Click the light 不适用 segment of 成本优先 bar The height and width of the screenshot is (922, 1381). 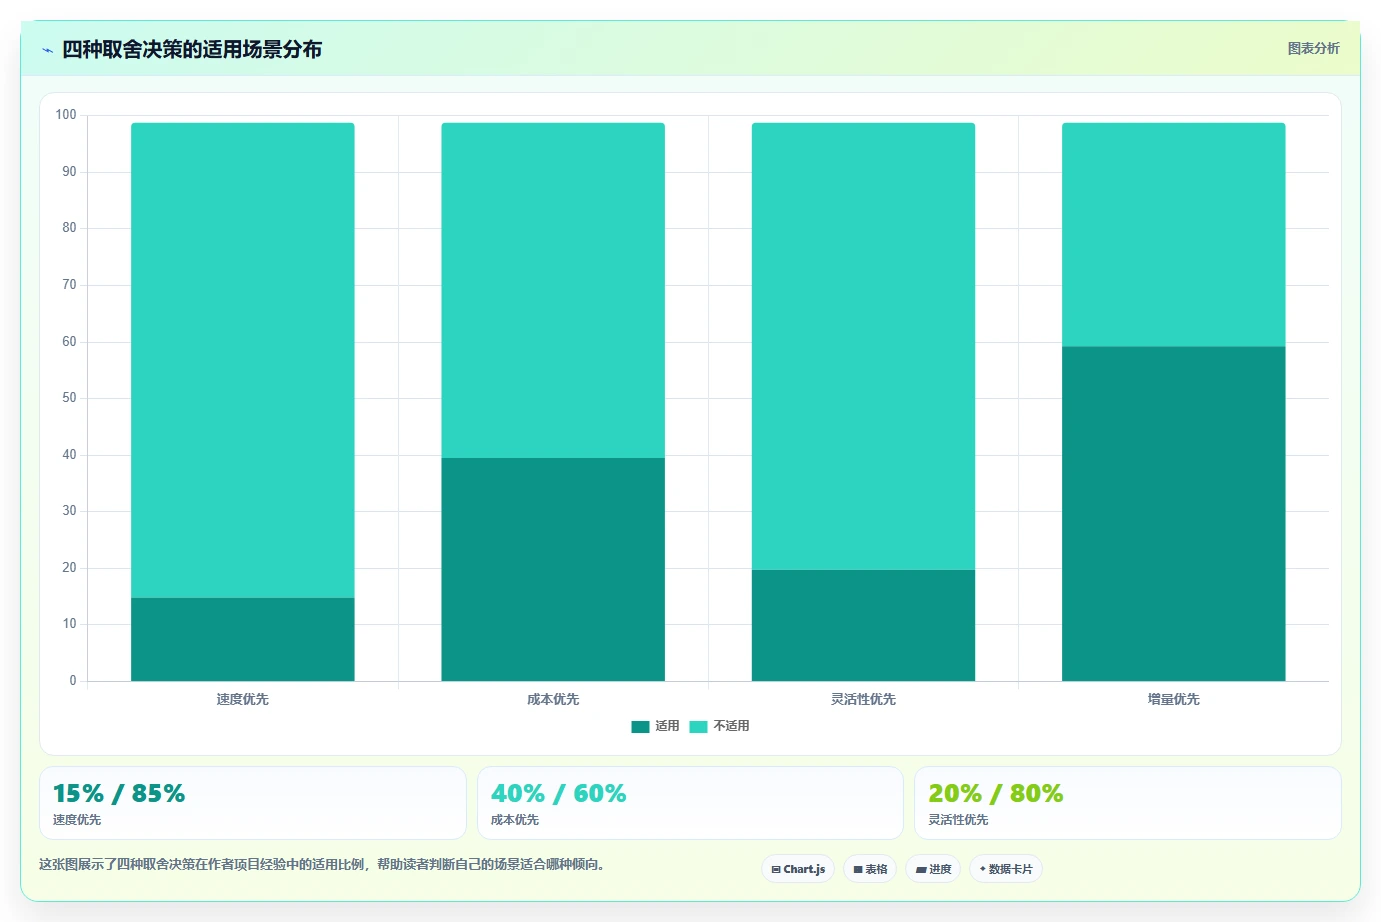[553, 290]
